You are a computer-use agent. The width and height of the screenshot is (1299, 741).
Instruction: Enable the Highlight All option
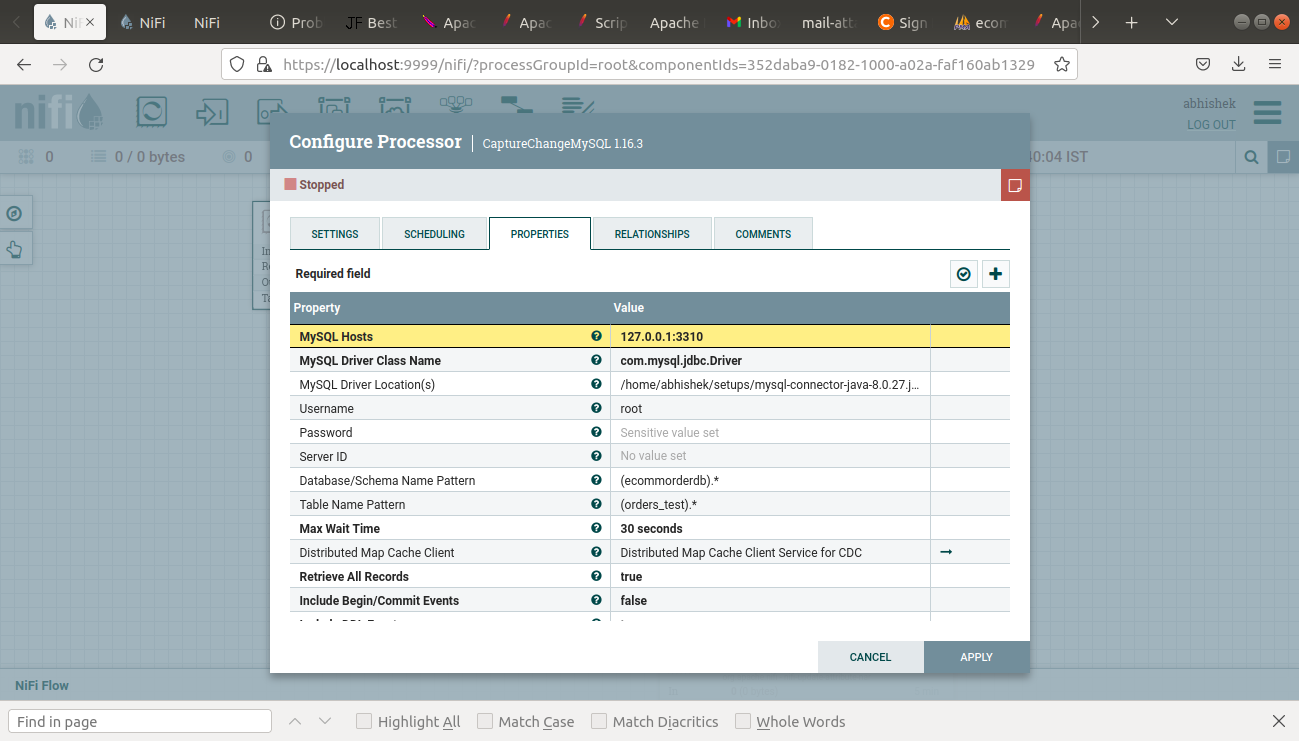pos(363,720)
